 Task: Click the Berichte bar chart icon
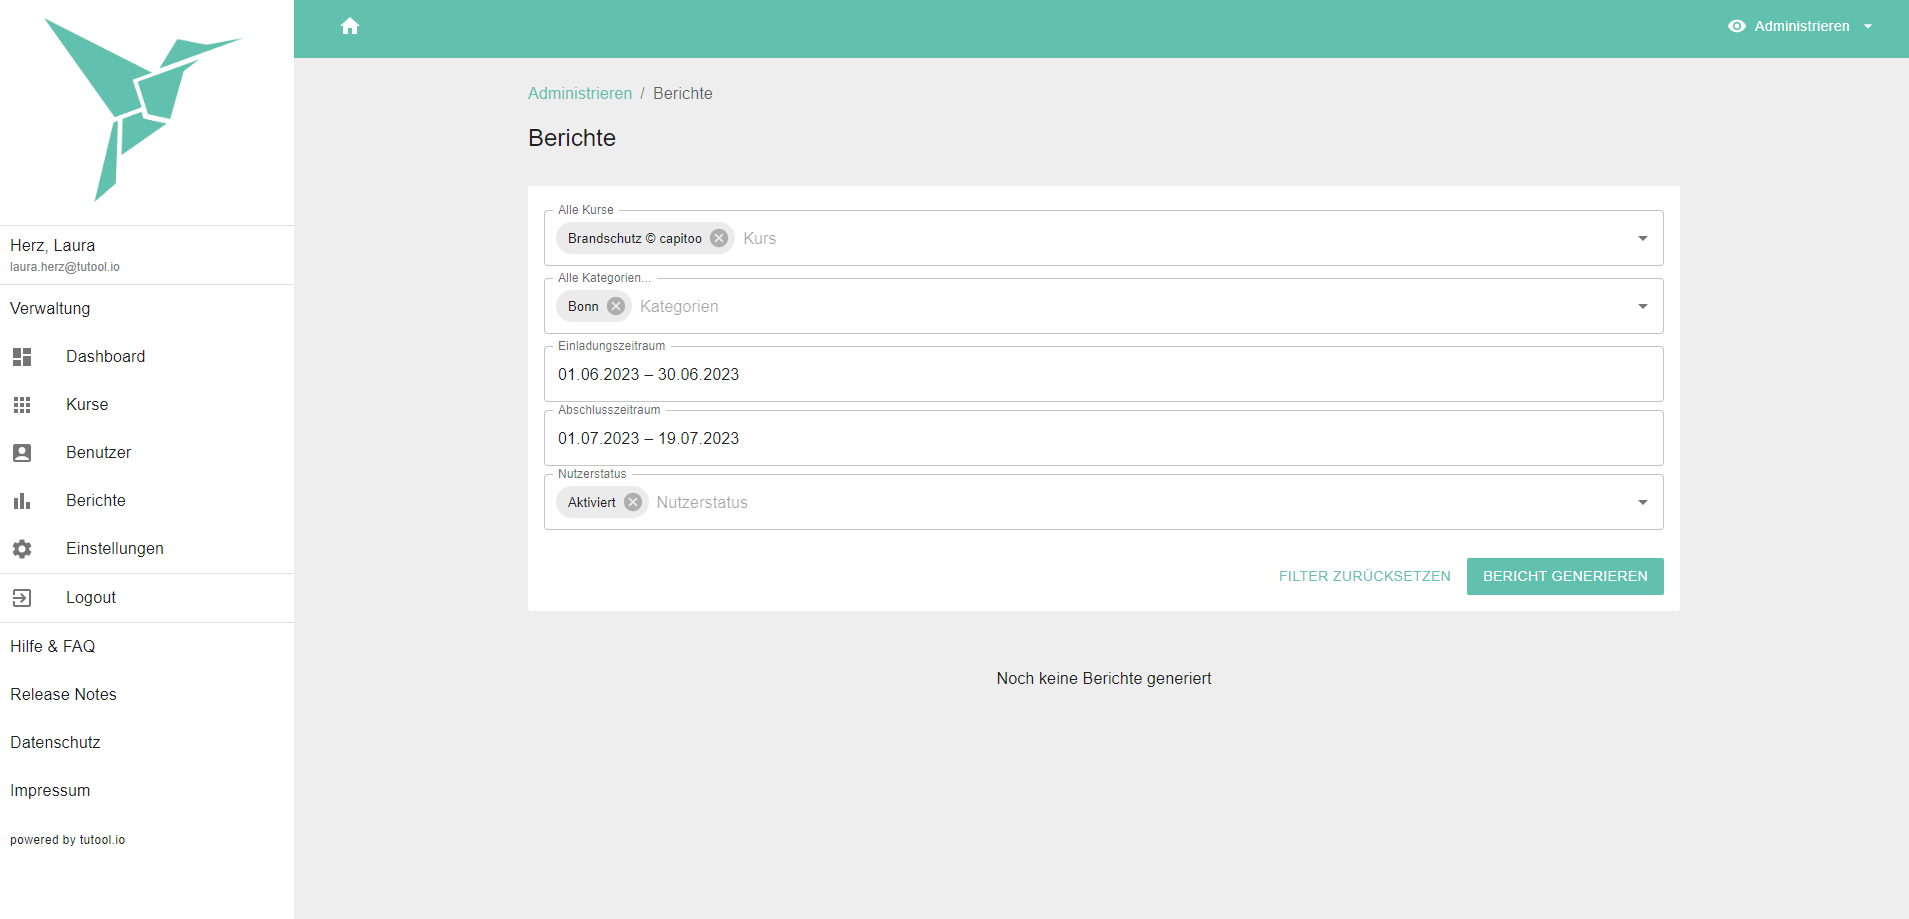pyautogui.click(x=22, y=501)
